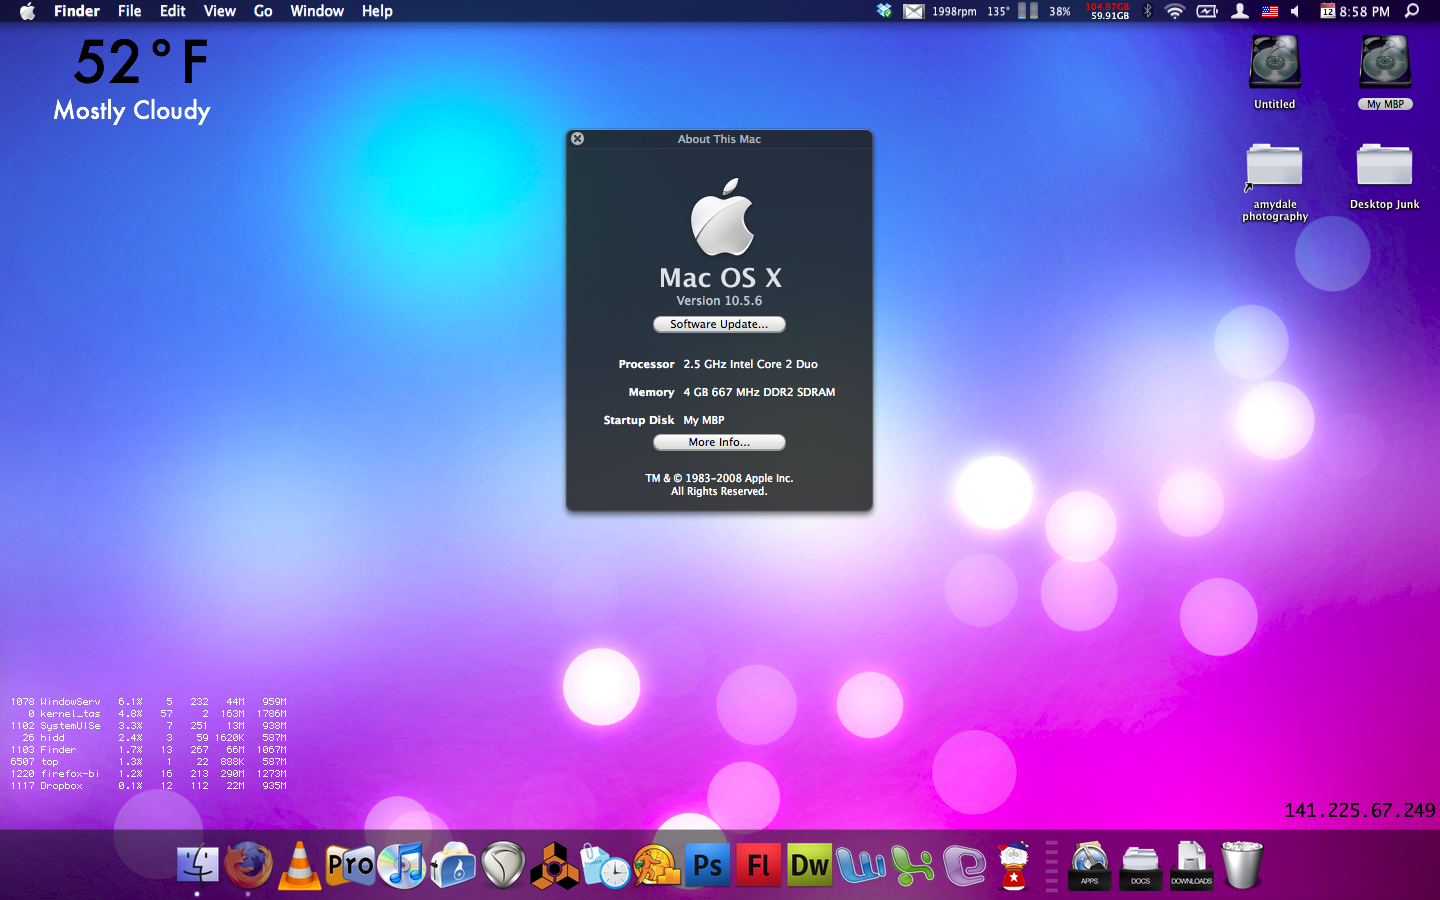
Task: Open the user account menu bar icon
Action: (x=1240, y=11)
